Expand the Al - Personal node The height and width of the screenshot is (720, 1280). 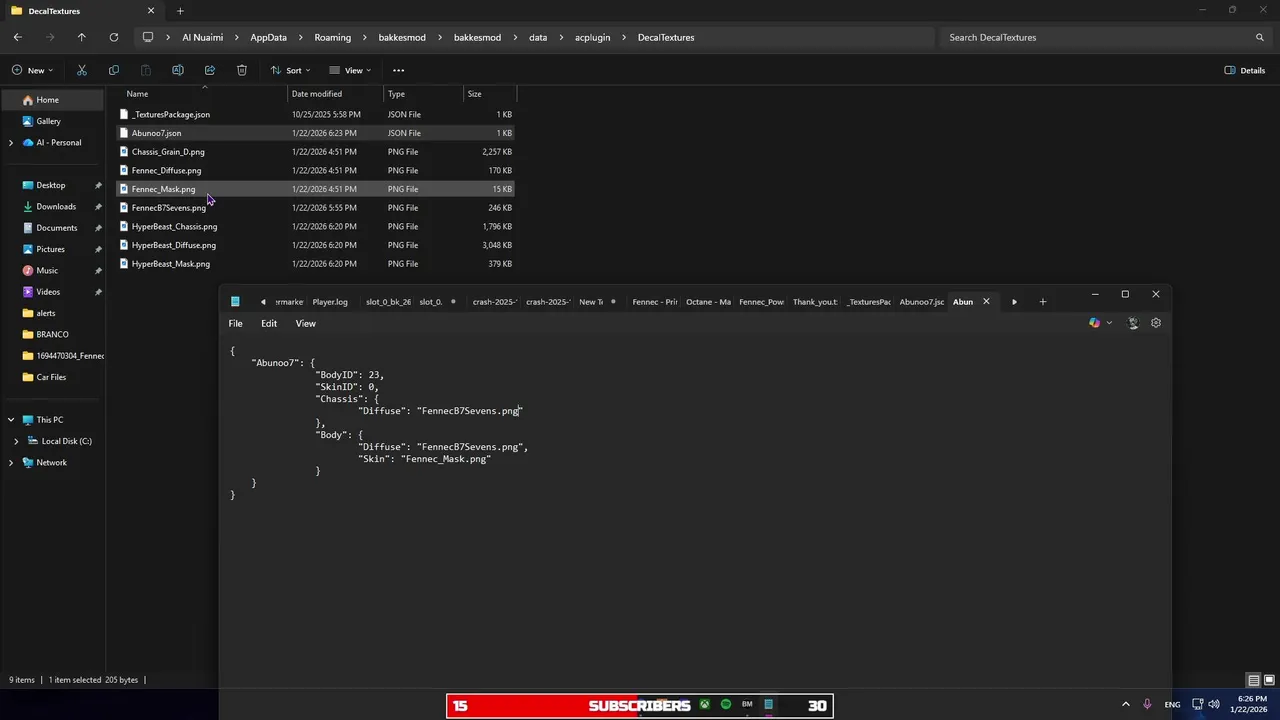tap(11, 143)
